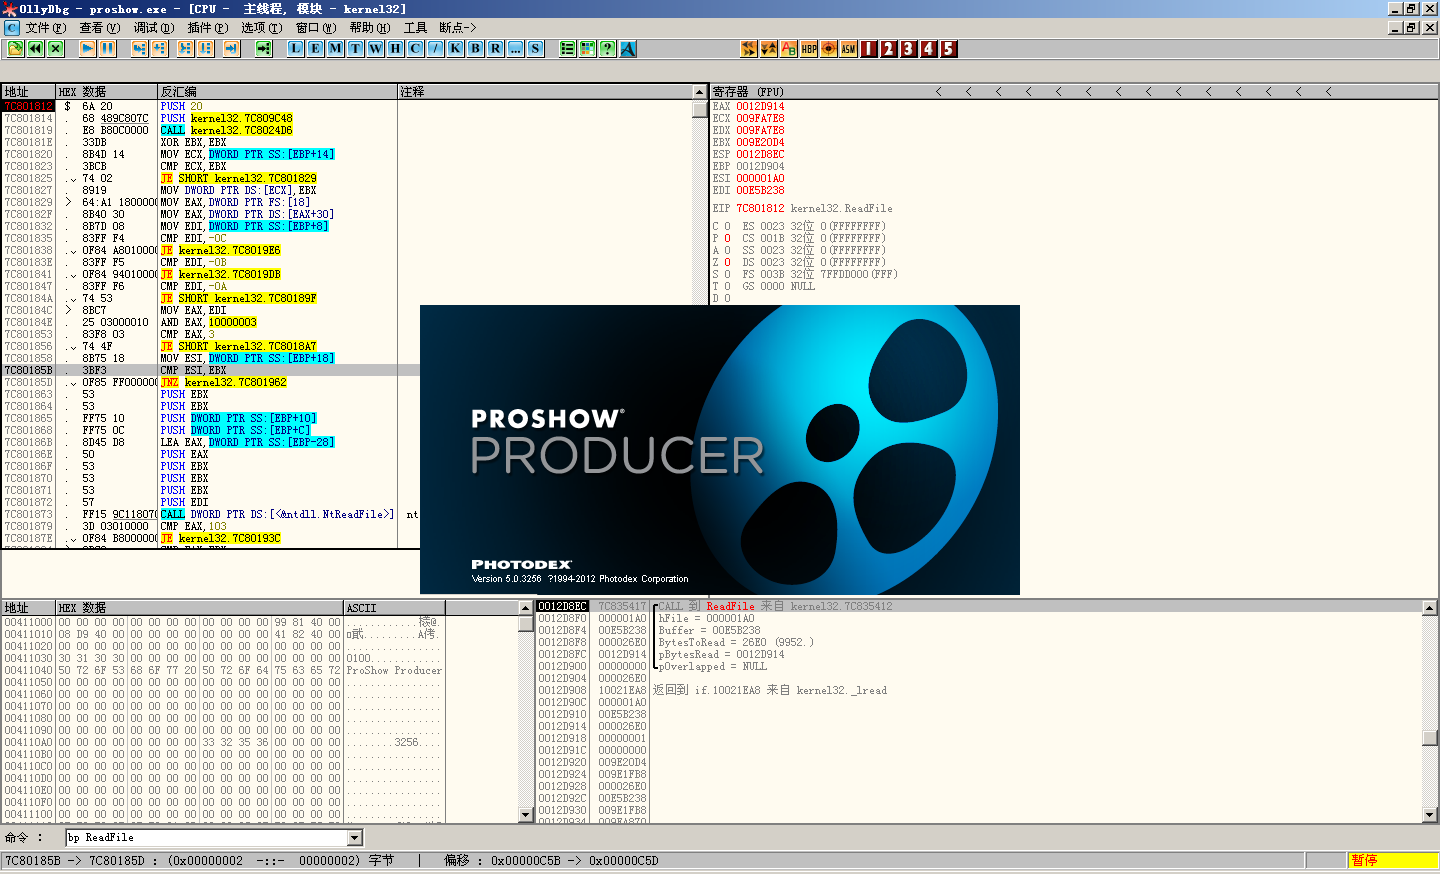Click the Restart program rewind icon
1440x874 pixels.
[x=35, y=48]
